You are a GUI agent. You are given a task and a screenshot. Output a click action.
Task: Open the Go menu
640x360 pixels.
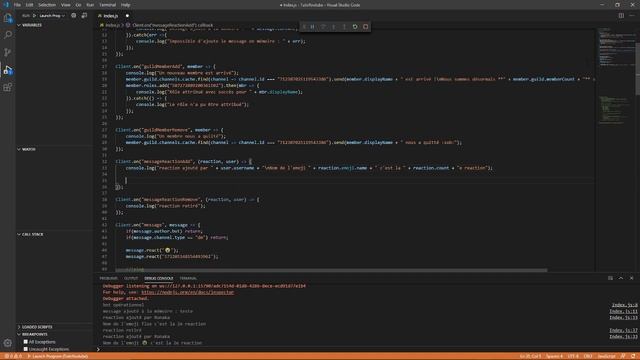(x=78, y=5)
